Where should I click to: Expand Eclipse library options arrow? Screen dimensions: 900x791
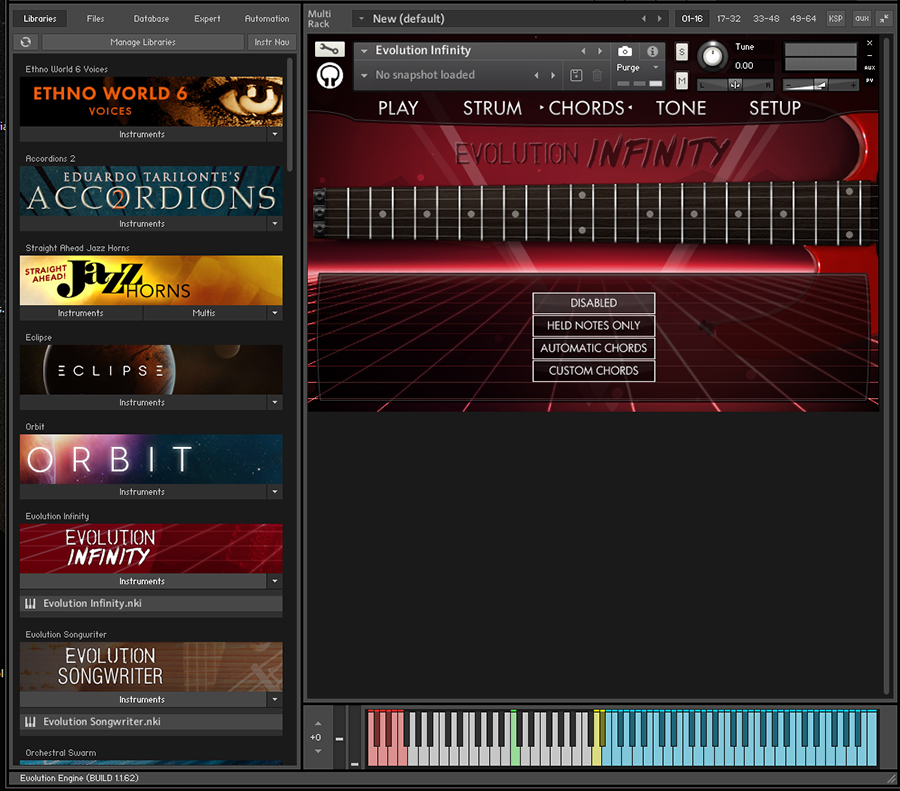click(275, 403)
